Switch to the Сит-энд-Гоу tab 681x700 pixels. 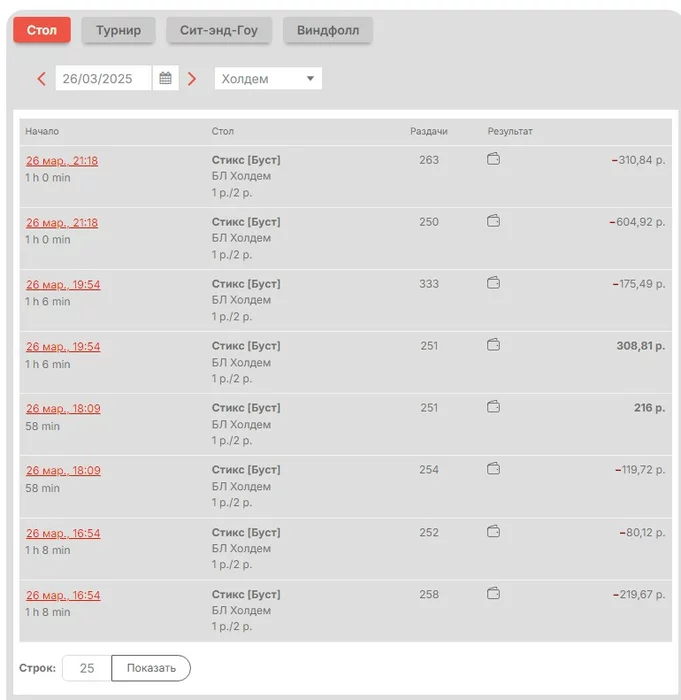(x=218, y=30)
